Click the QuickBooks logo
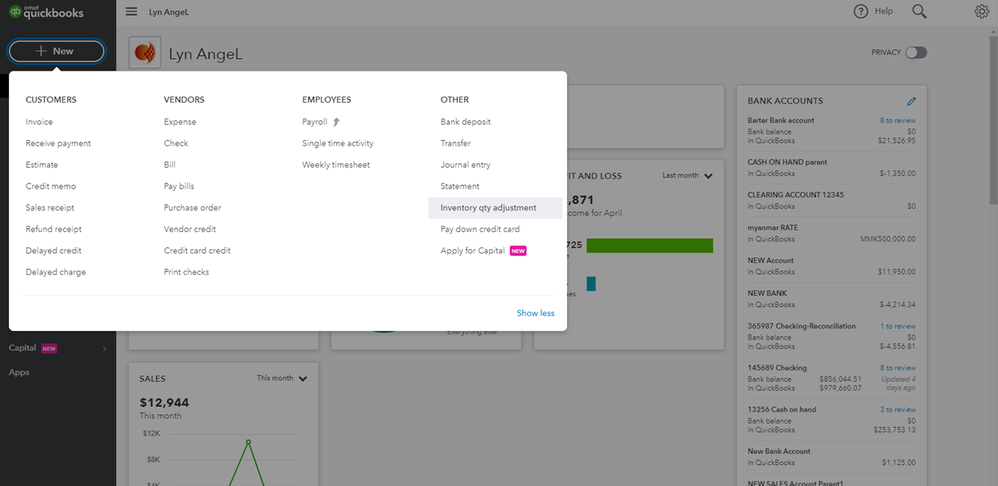 click(x=46, y=12)
